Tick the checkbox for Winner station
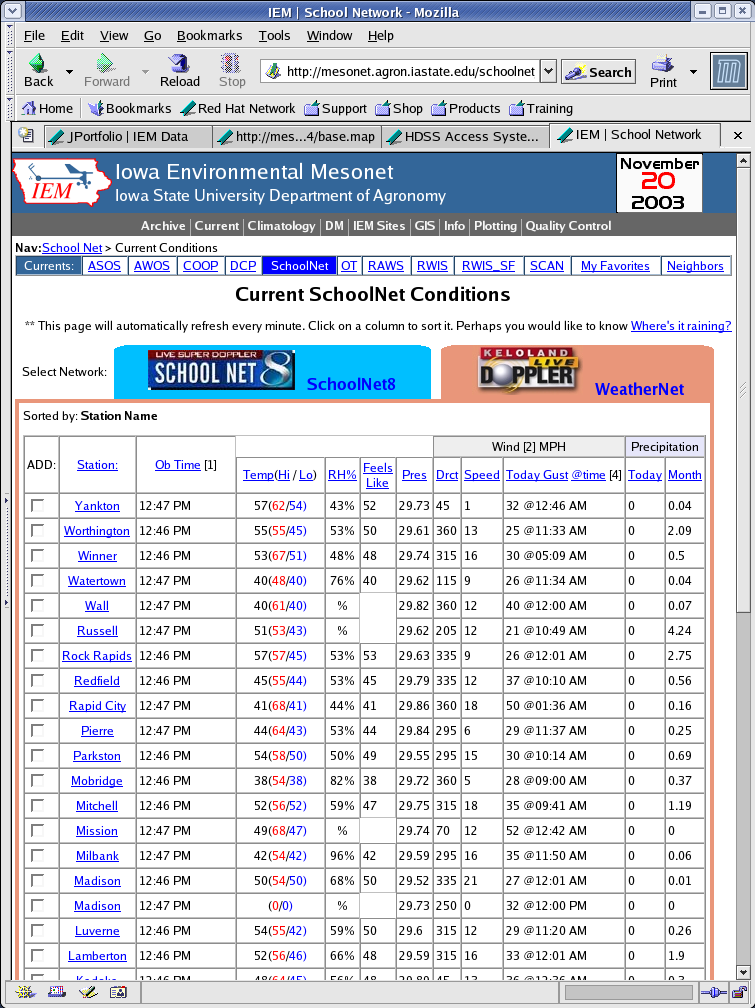This screenshot has width=755, height=1008. click(38, 556)
